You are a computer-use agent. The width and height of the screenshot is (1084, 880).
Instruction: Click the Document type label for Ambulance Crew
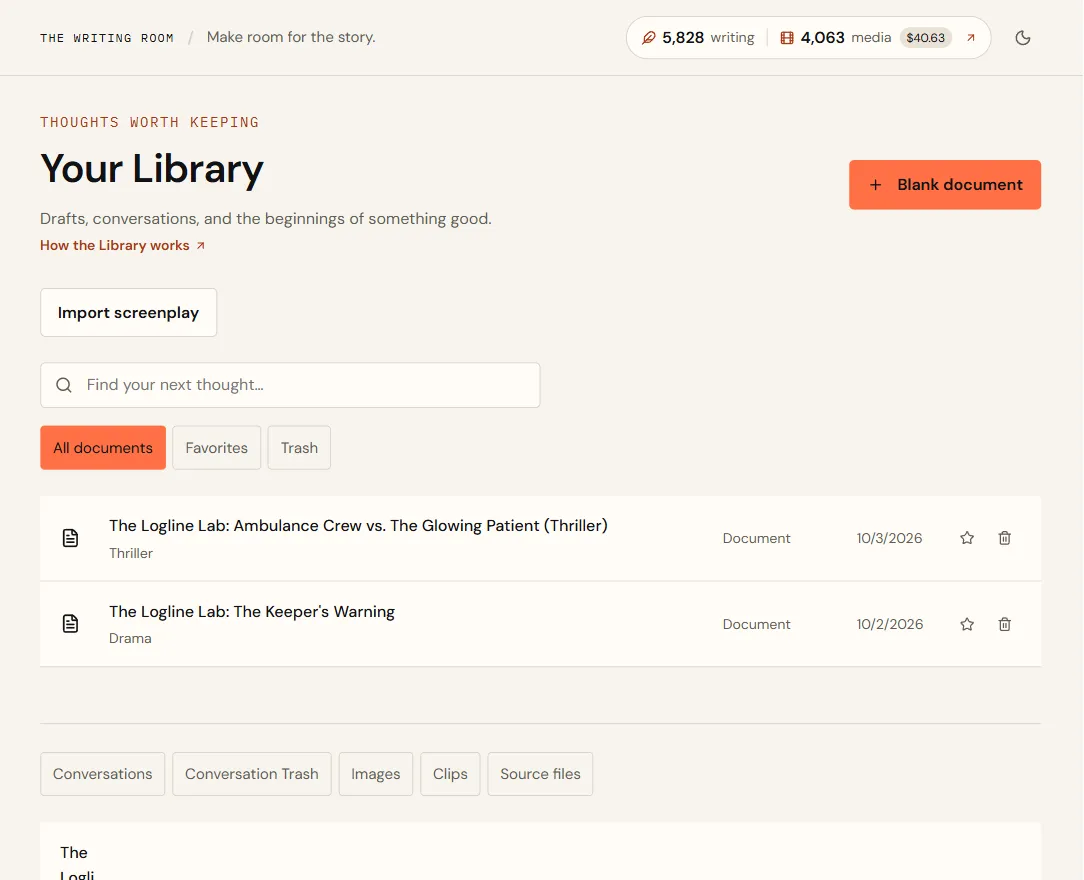tap(756, 539)
